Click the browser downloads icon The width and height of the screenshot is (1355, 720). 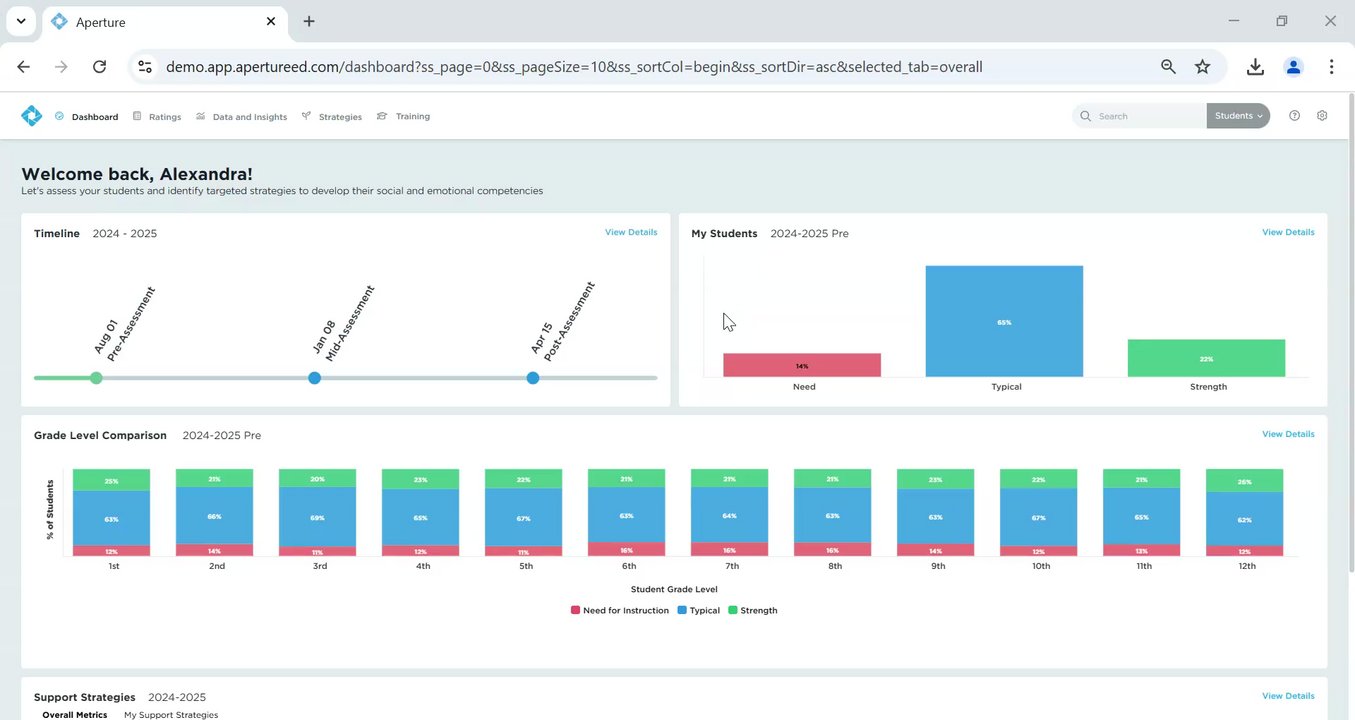click(1255, 67)
